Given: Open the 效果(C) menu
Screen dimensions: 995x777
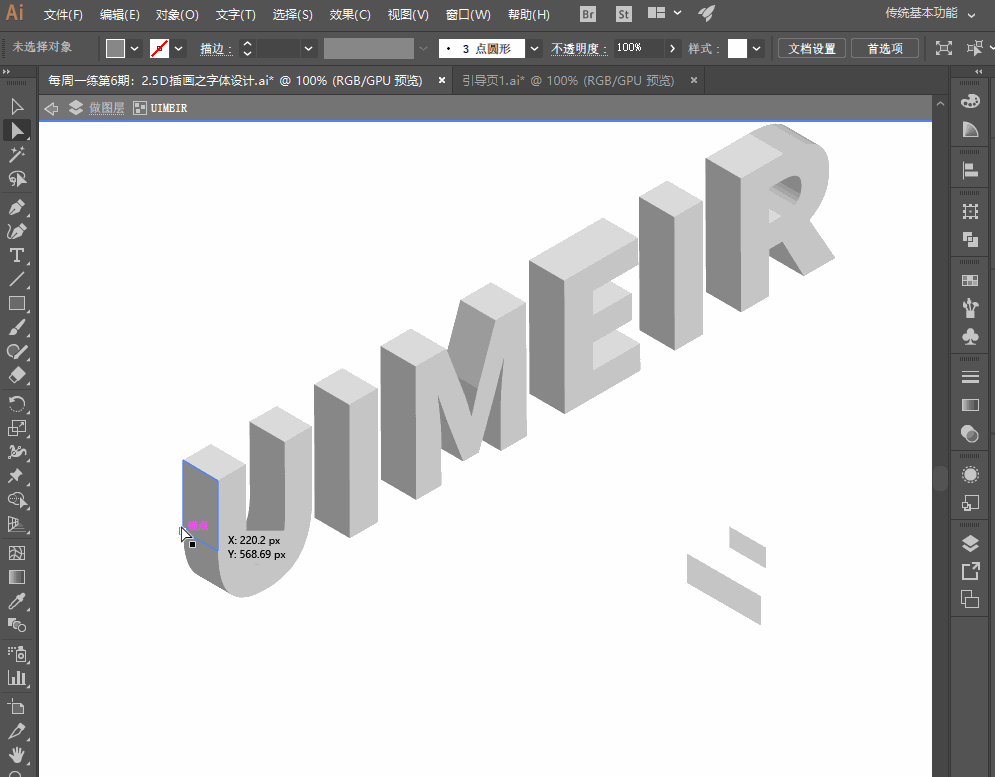Looking at the screenshot, I should [350, 15].
